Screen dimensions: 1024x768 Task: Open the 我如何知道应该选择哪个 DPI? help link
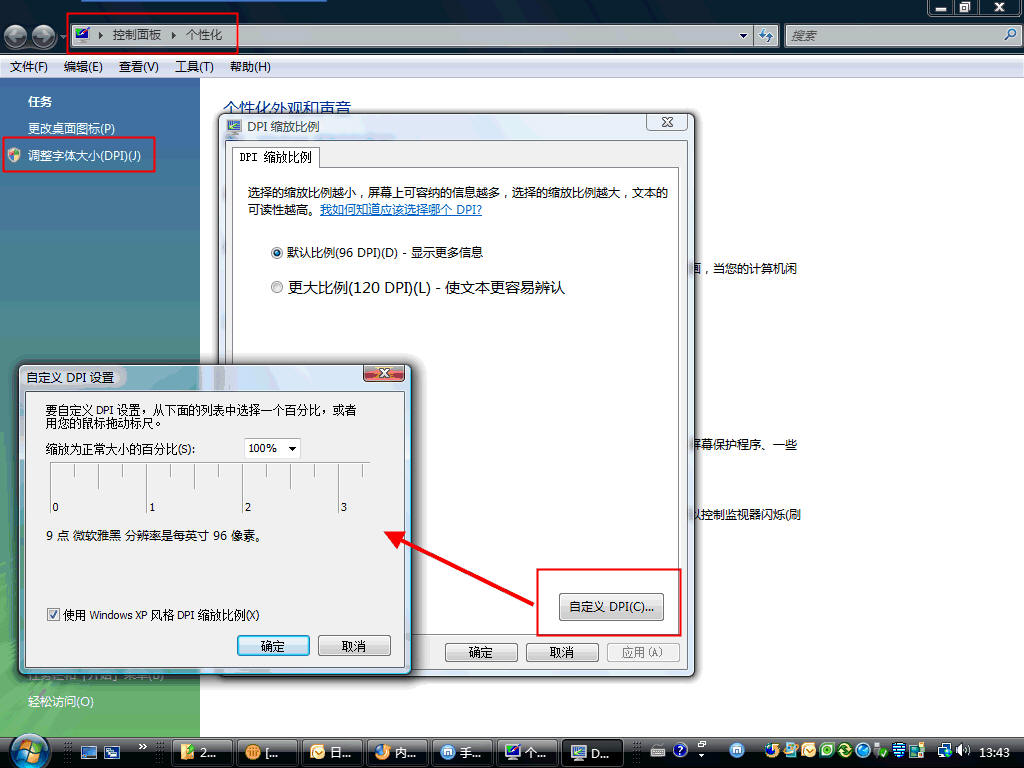pyautogui.click(x=400, y=210)
